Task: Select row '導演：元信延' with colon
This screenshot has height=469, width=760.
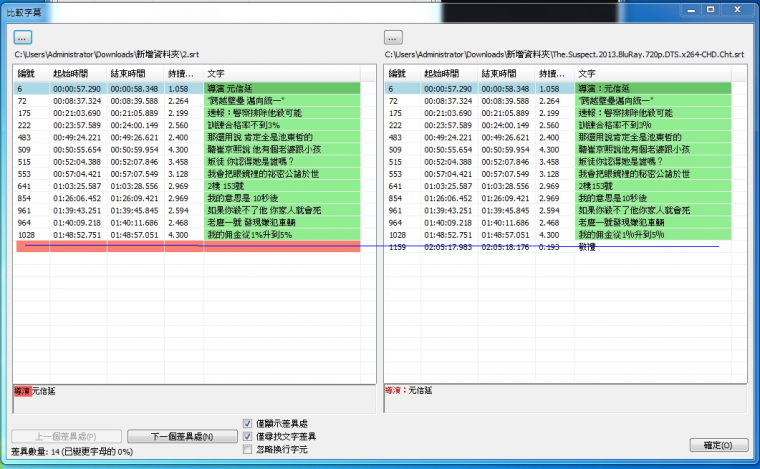Action: pyautogui.click(x=558, y=89)
